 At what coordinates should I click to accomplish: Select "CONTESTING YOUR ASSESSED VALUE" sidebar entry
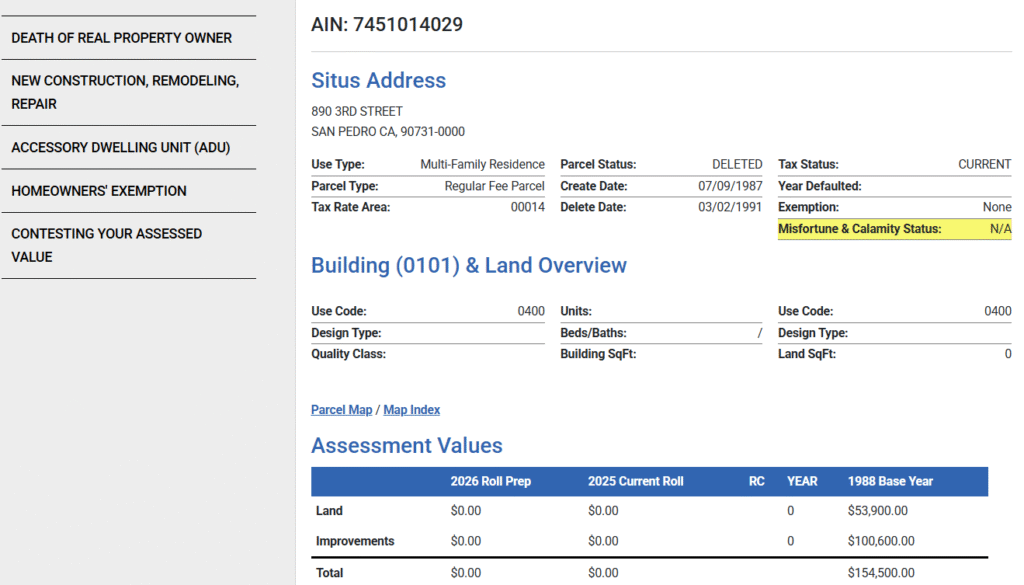pyautogui.click(x=106, y=245)
